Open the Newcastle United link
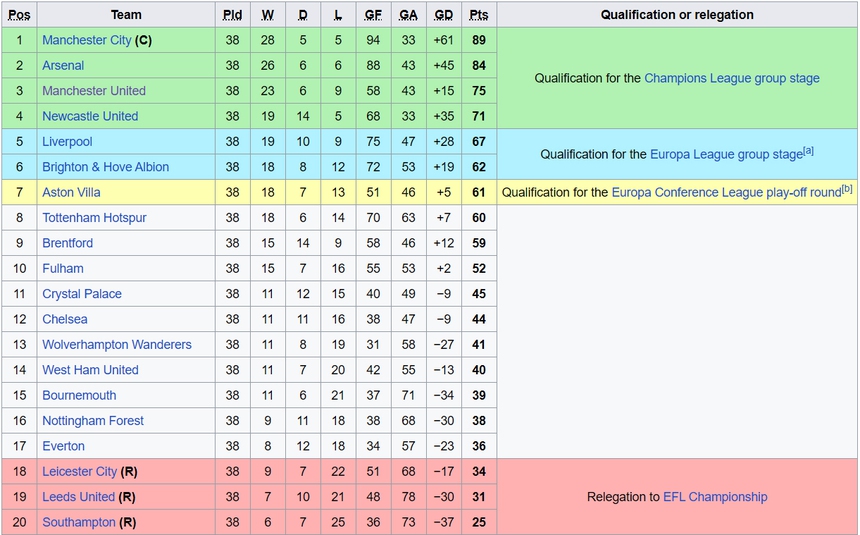 pyautogui.click(x=90, y=116)
